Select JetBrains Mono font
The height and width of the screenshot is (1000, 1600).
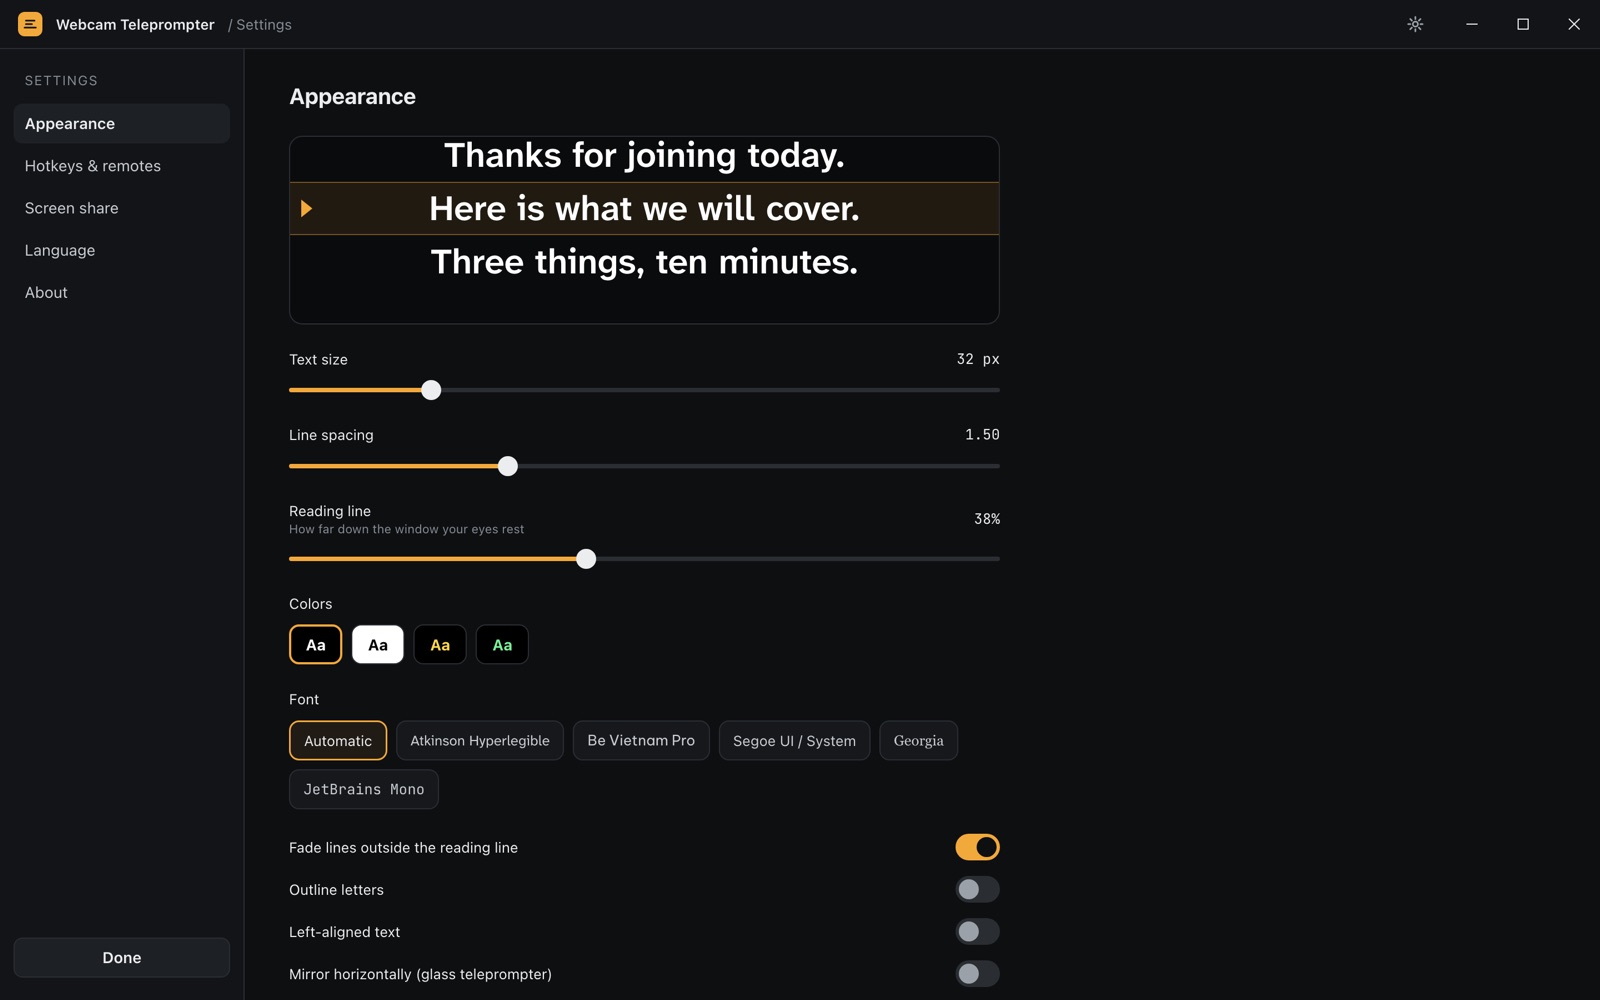(364, 789)
